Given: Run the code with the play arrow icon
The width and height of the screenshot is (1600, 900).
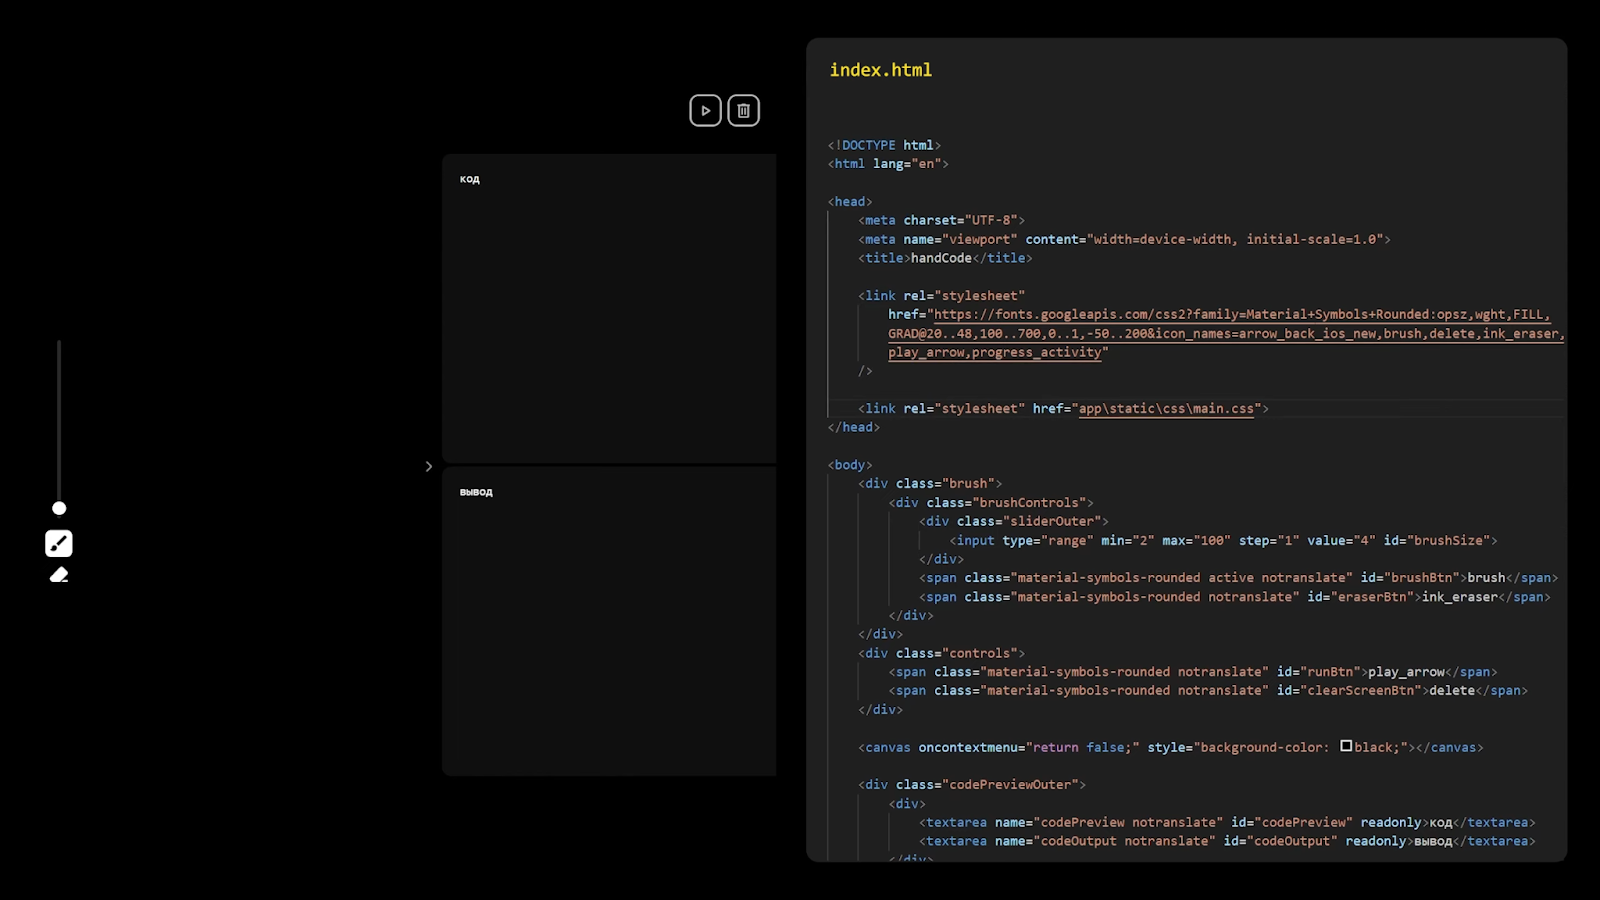Looking at the screenshot, I should click(705, 110).
